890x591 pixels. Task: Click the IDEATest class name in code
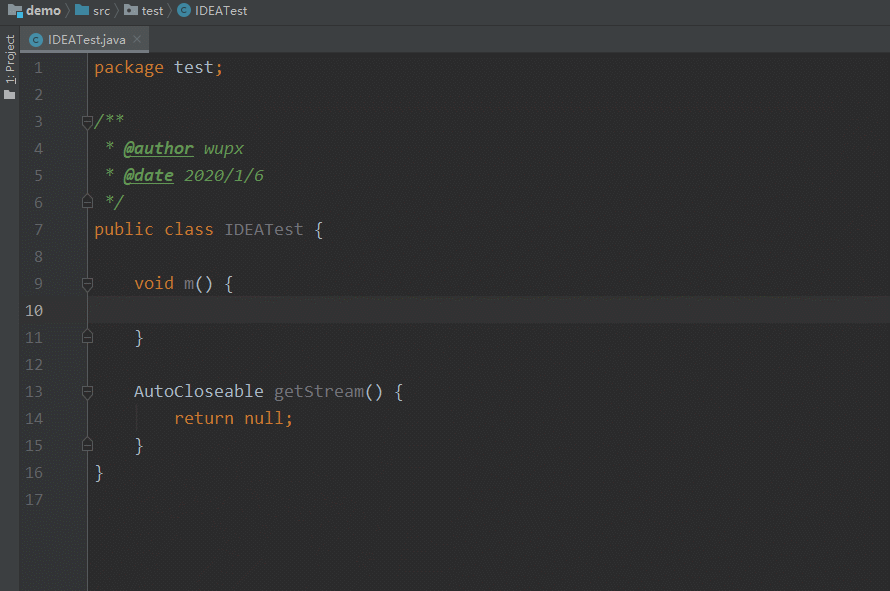click(264, 230)
